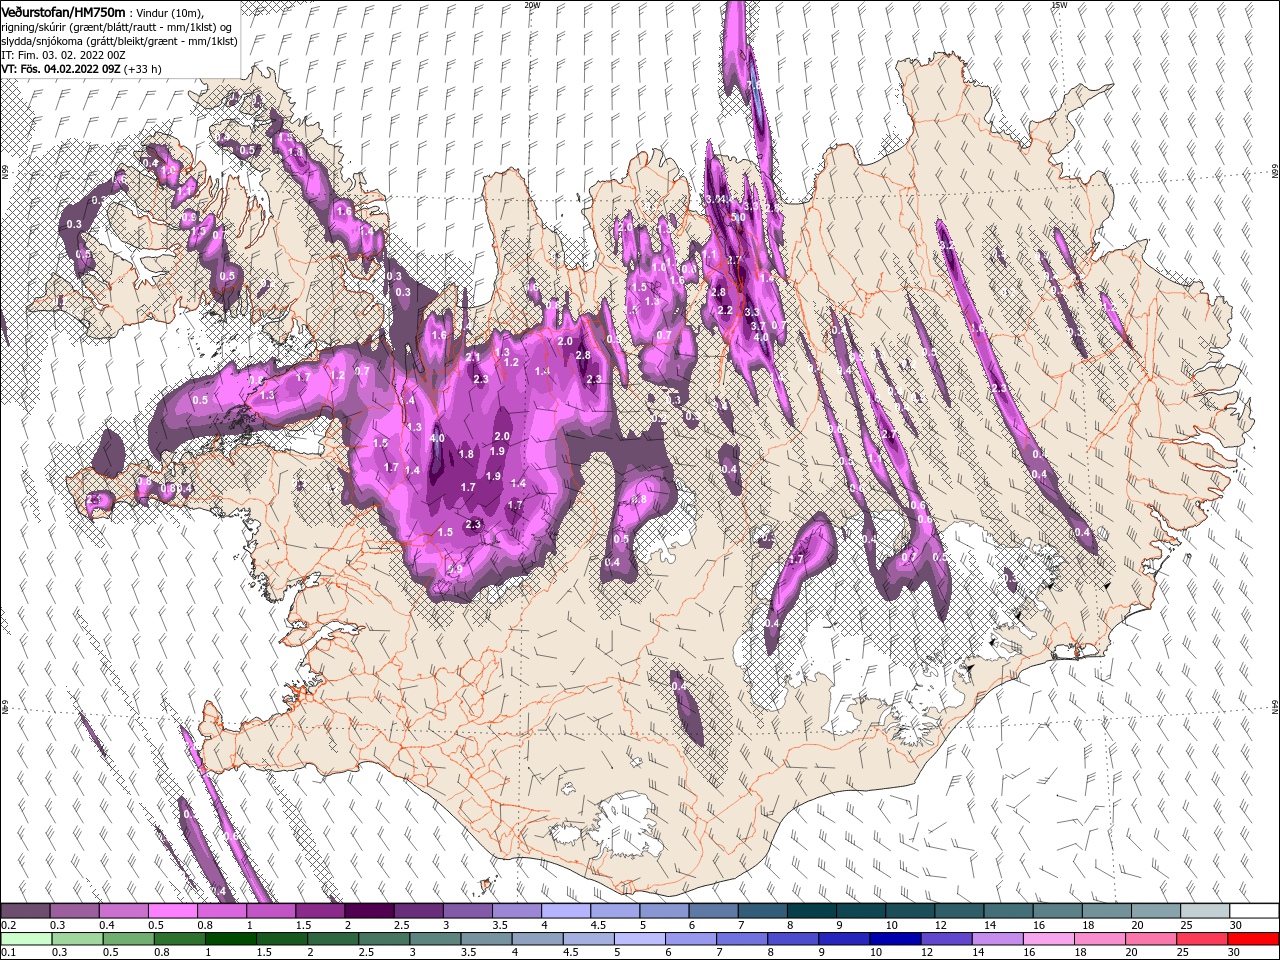This screenshot has width=1280, height=960.
Task: Pick the 0.8 swatch in upper snow legend
Action: coord(221,911)
